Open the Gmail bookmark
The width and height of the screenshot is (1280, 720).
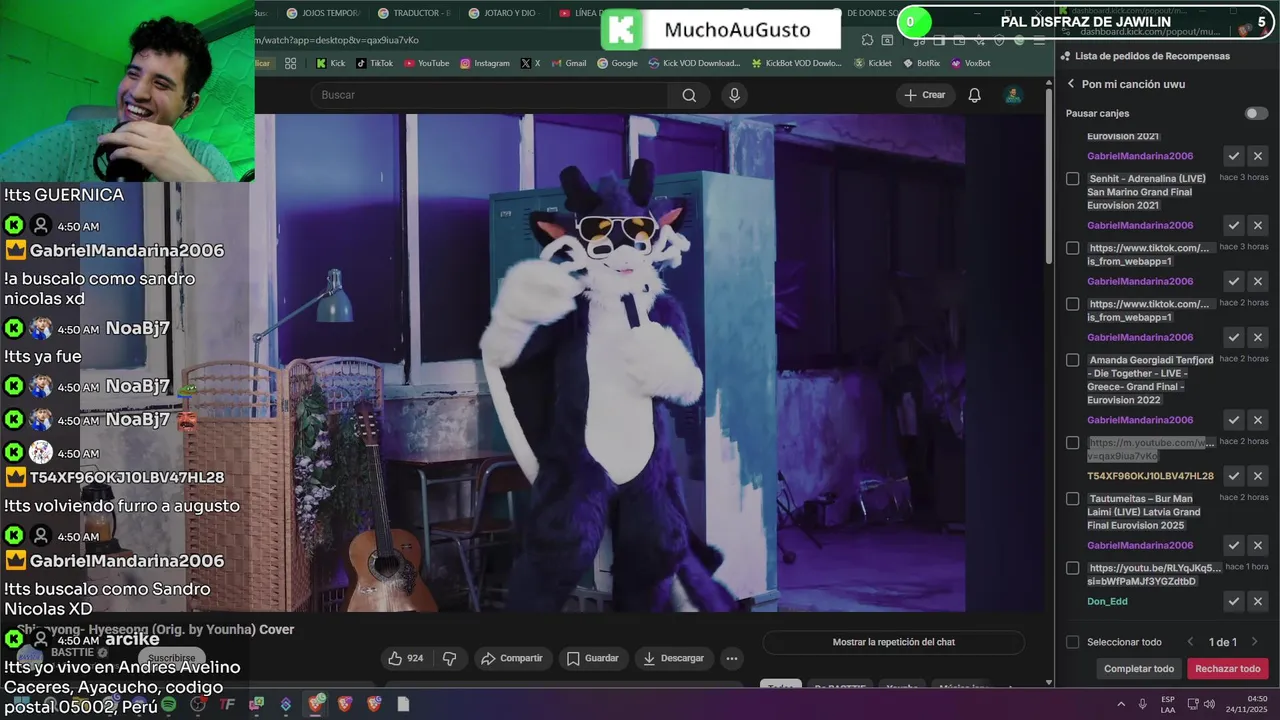pos(568,63)
